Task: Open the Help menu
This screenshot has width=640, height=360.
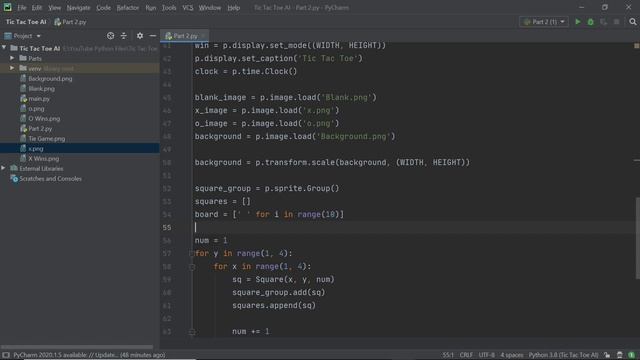Action: tap(233, 8)
